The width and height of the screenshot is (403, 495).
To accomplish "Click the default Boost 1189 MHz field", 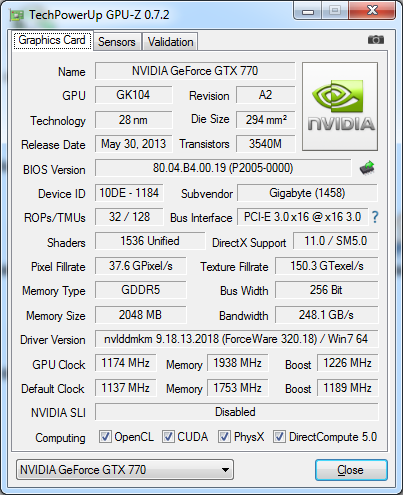I will point(348,388).
